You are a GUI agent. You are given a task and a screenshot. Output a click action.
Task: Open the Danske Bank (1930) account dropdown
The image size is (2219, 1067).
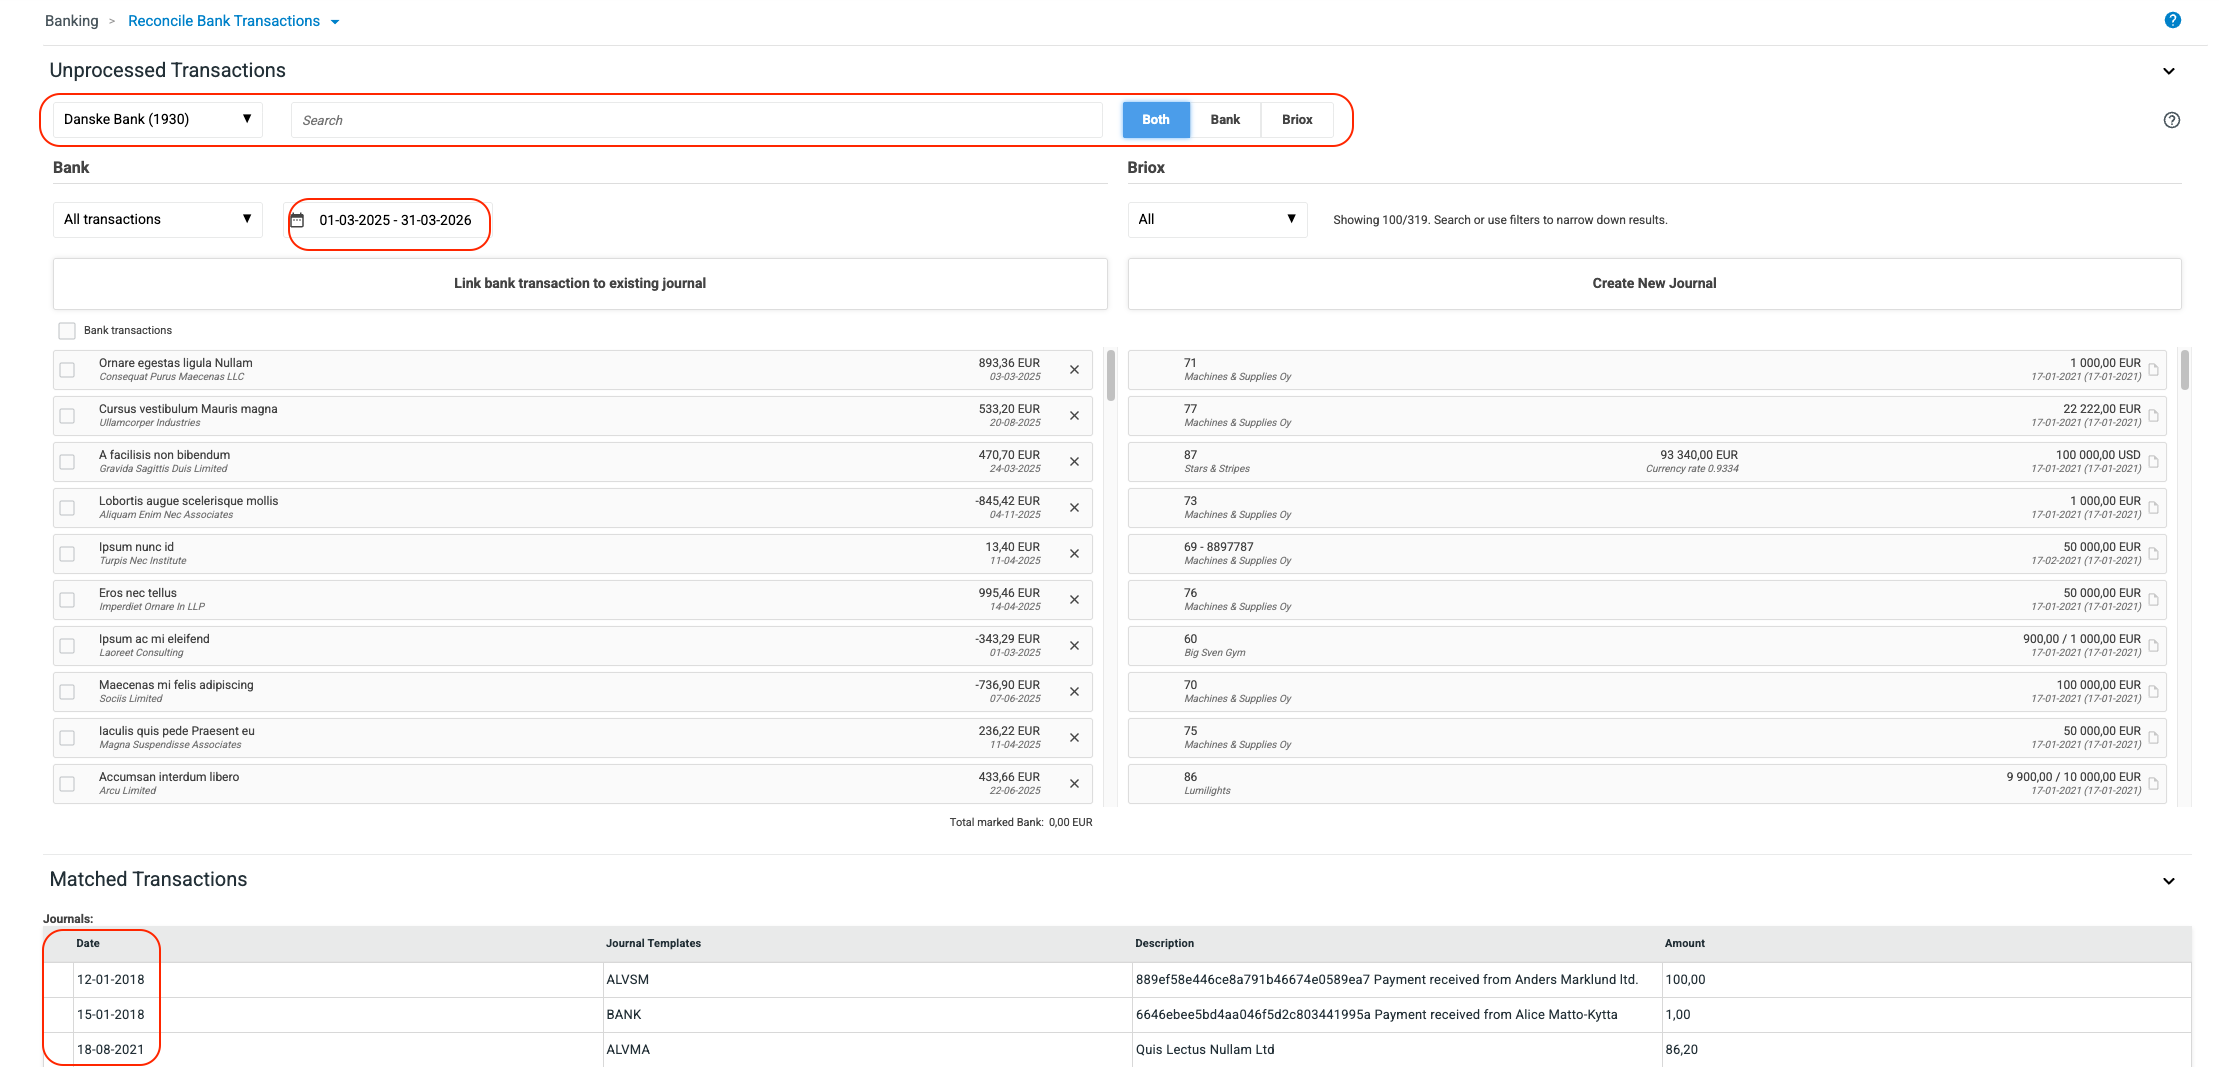(x=157, y=120)
